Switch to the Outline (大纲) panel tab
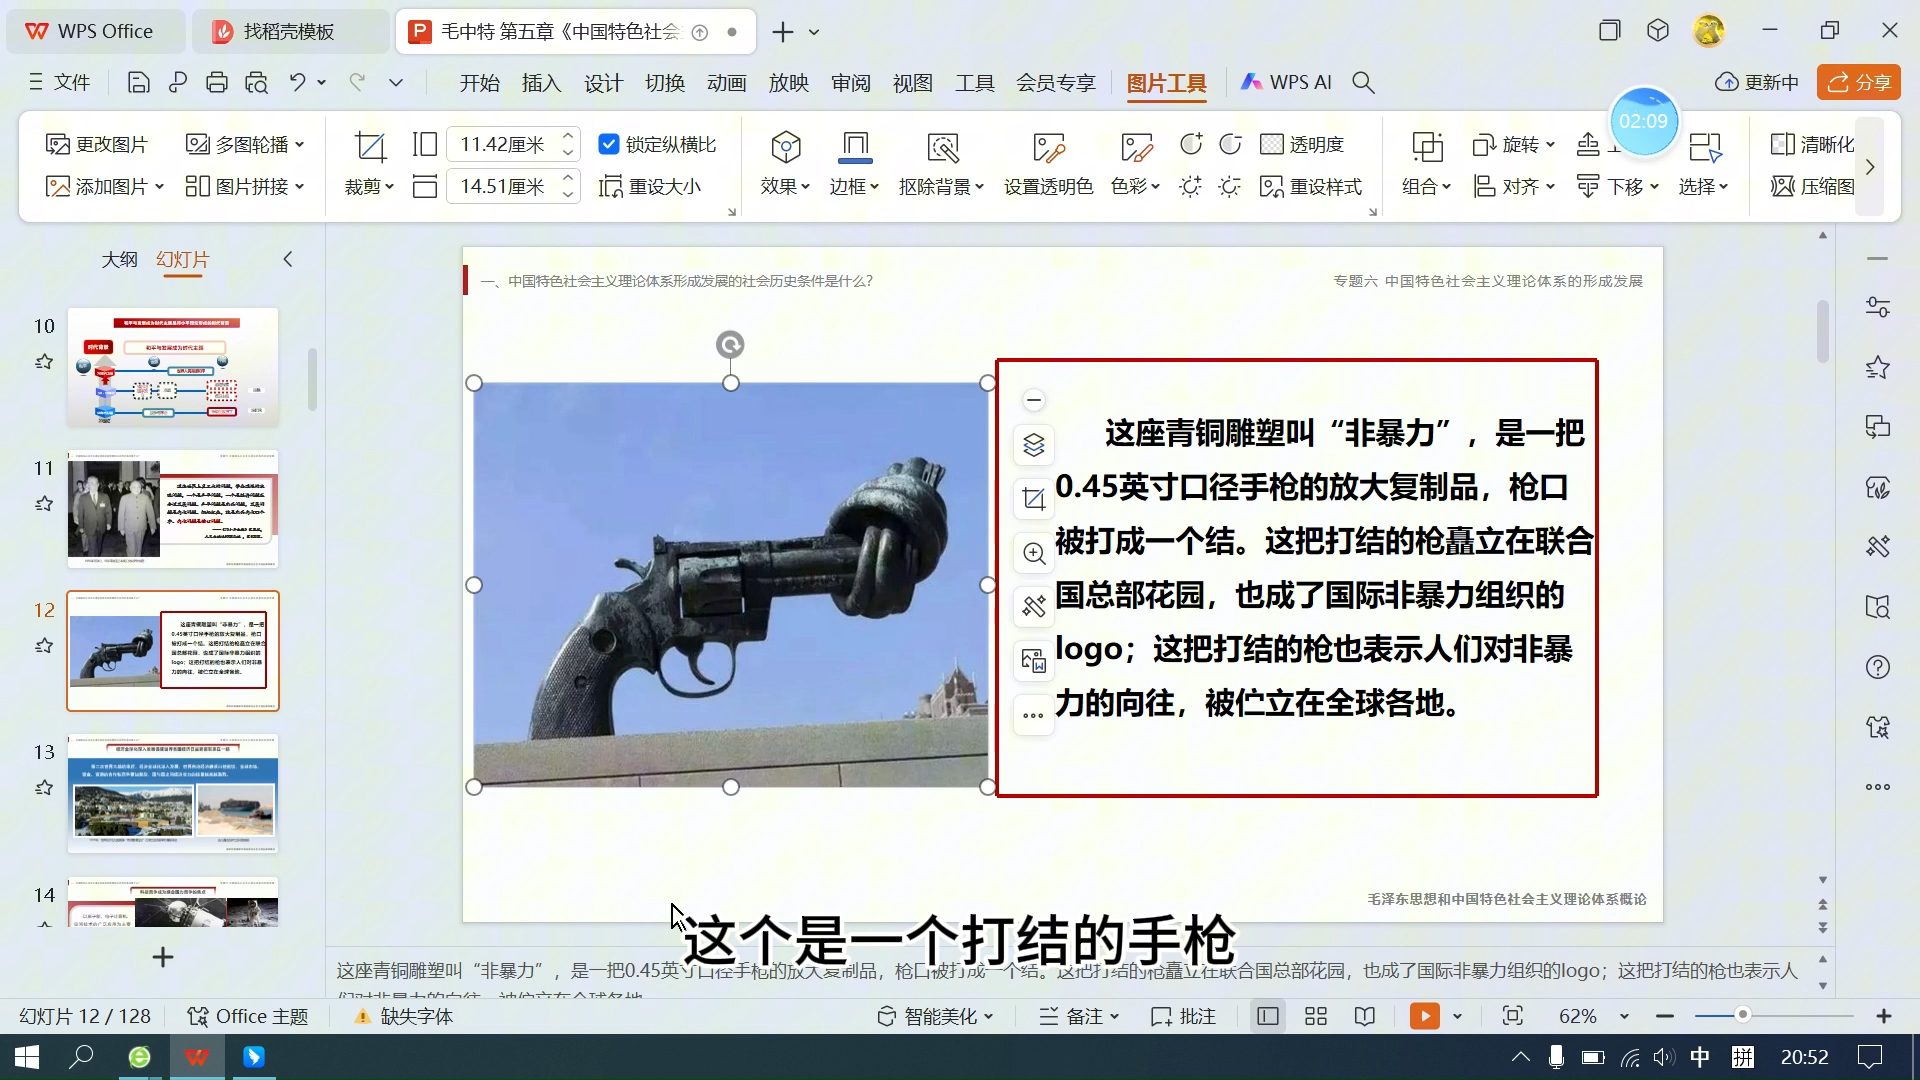The image size is (1920, 1080). click(x=119, y=259)
